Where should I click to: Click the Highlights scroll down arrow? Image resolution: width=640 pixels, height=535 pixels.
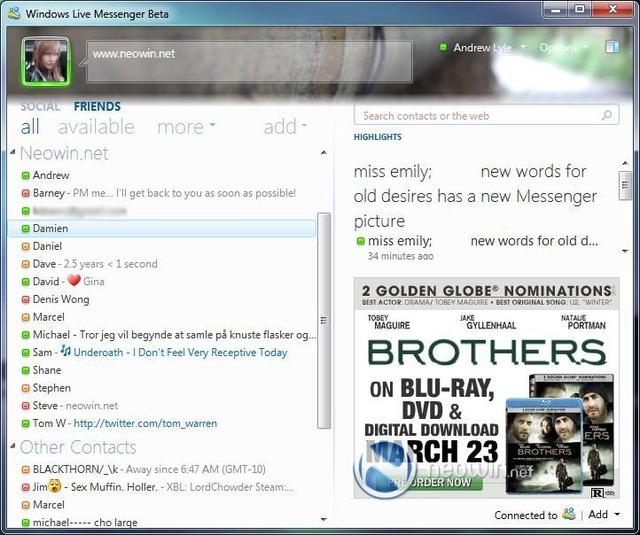pos(625,251)
